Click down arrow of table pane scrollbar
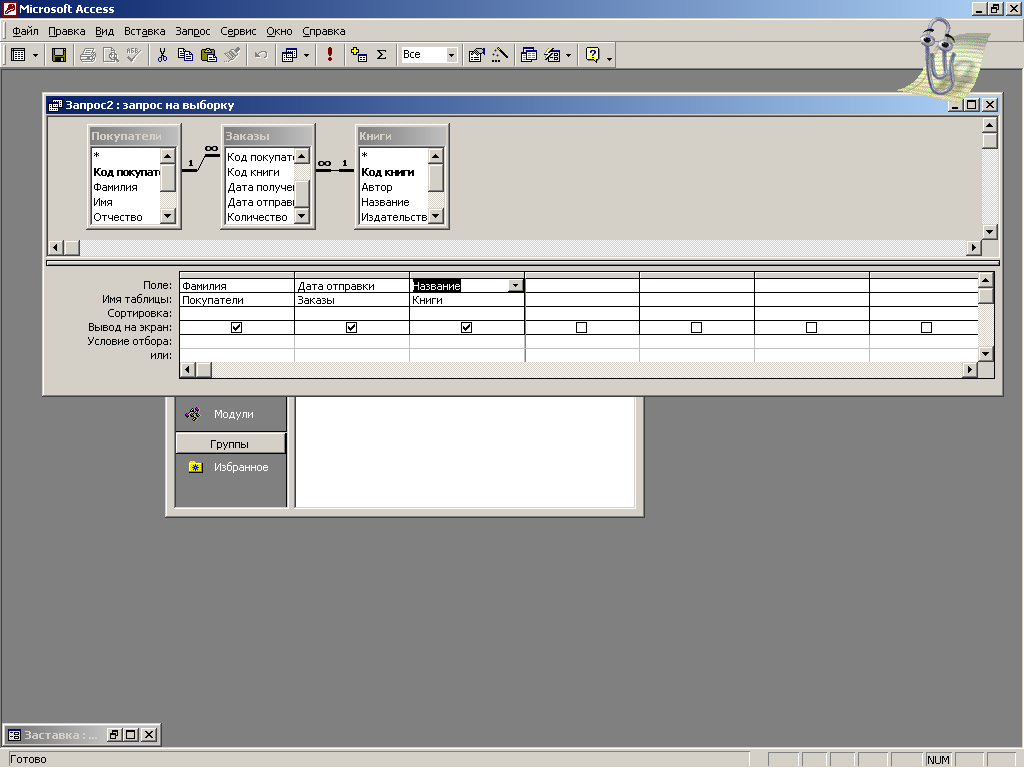Image resolution: width=1024 pixels, height=768 pixels. (x=989, y=232)
